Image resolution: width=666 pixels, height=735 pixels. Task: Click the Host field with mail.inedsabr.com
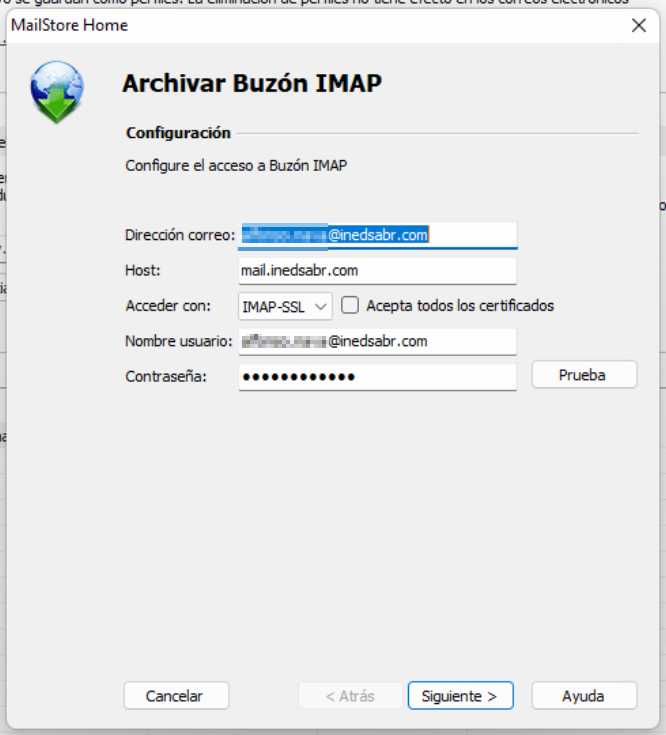377,271
